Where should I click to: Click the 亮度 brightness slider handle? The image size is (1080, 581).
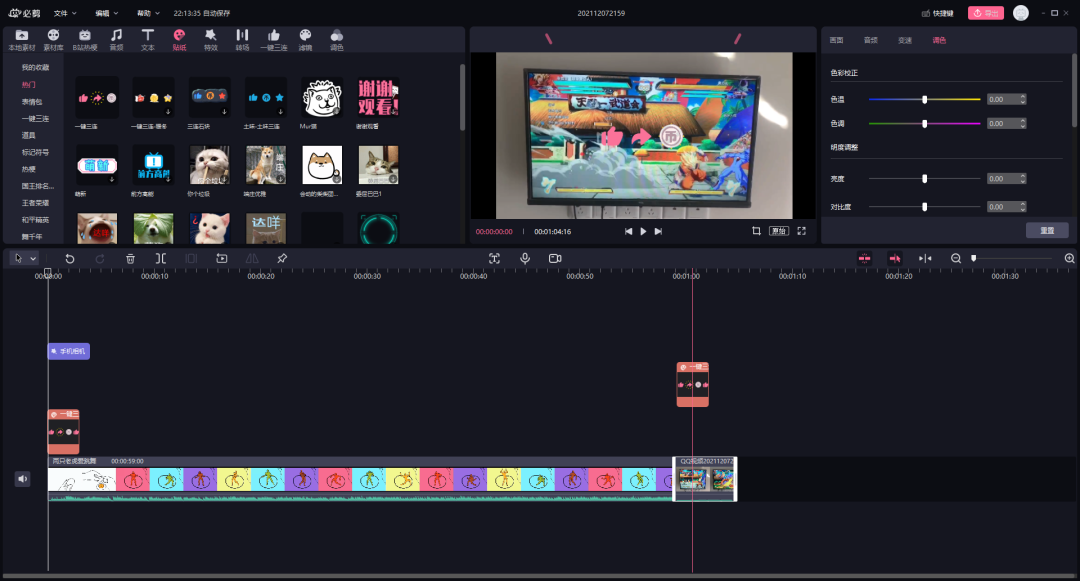click(x=924, y=178)
